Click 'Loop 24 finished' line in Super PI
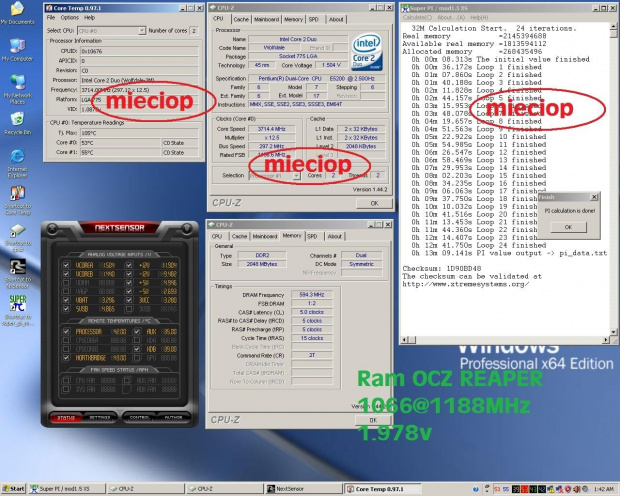The image size is (620, 496). (x=478, y=245)
